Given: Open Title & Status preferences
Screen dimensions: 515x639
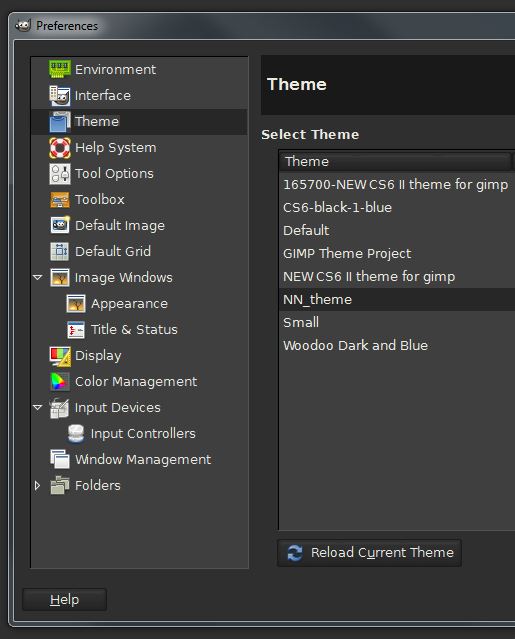Looking at the screenshot, I should coord(134,329).
